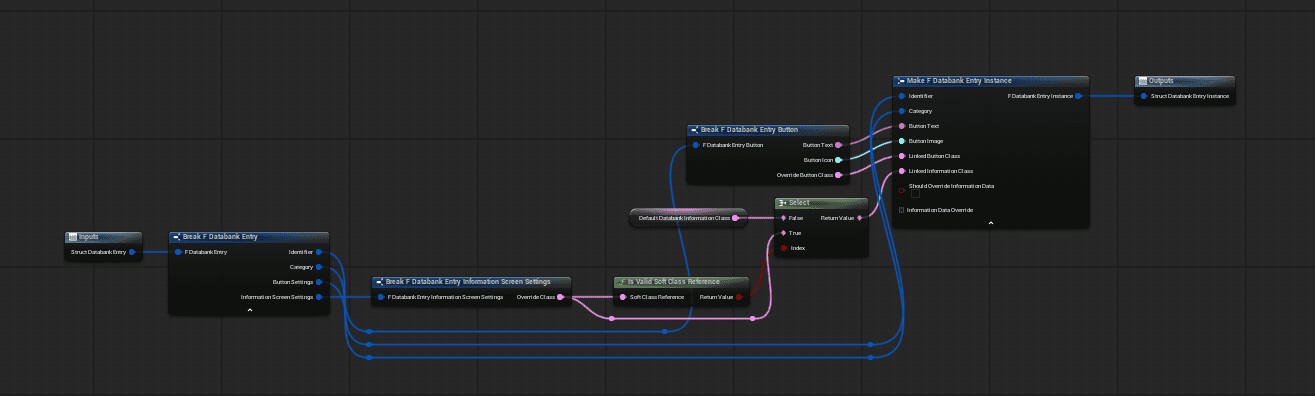The image size is (1315, 396).
Task: Click the Button Image input pin
Action: point(902,141)
